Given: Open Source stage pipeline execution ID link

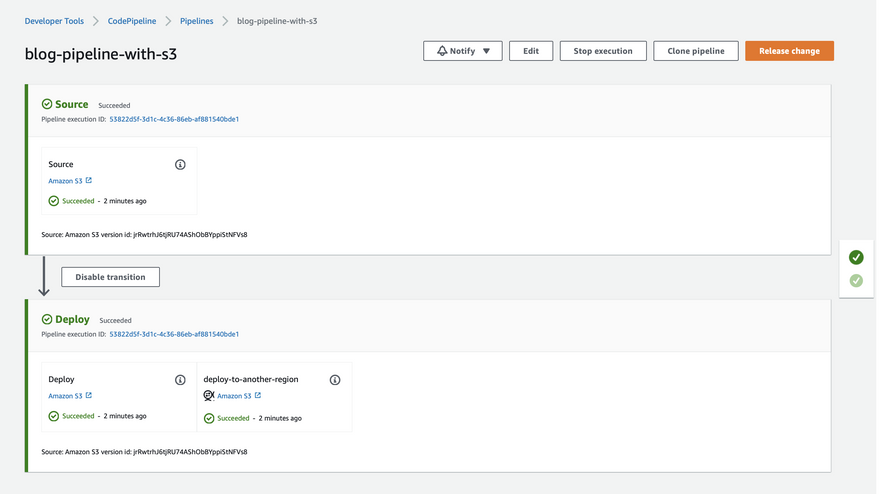Looking at the screenshot, I should coord(174,119).
